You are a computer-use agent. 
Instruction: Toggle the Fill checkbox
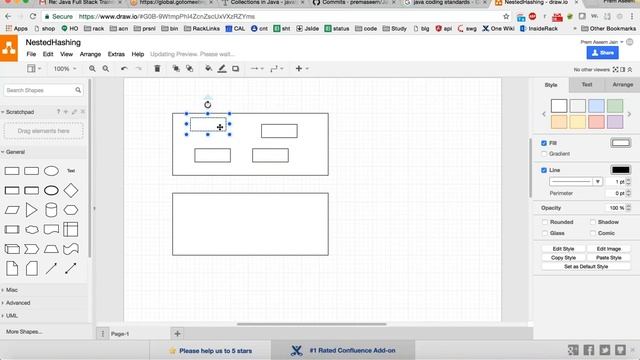tap(544, 143)
